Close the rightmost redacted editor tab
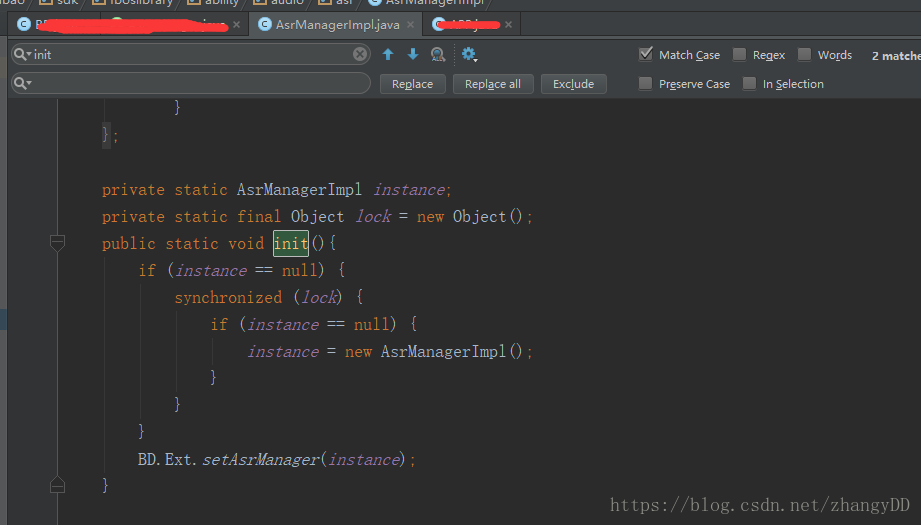This screenshot has height=525, width=921. 508,25
